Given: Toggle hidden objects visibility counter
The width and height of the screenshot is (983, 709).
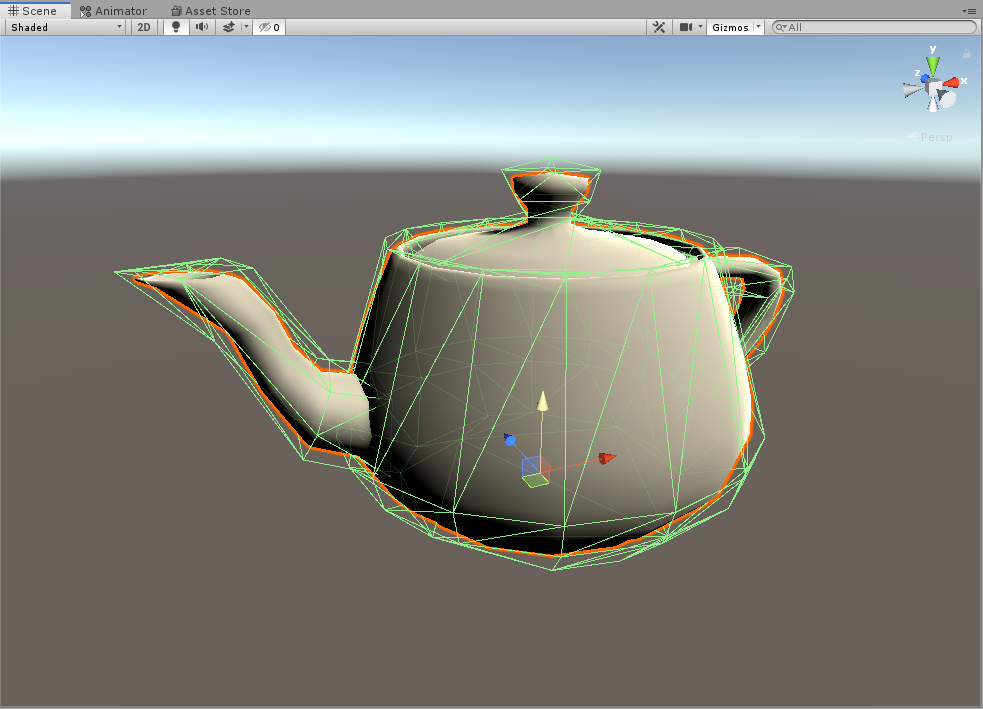Looking at the screenshot, I should click(x=270, y=27).
